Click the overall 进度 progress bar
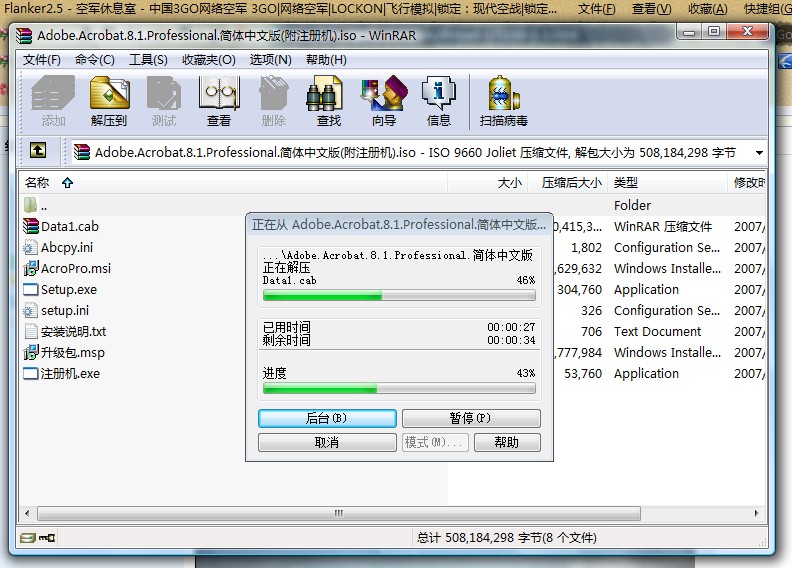 click(398, 388)
